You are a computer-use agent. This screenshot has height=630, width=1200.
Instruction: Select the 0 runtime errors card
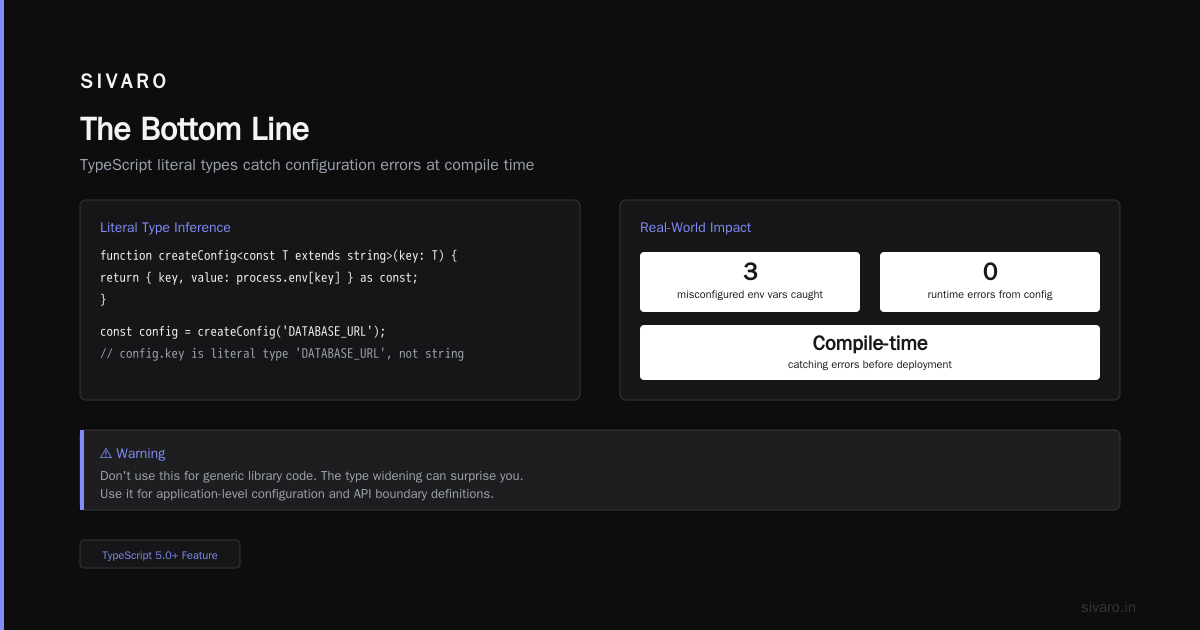point(990,282)
